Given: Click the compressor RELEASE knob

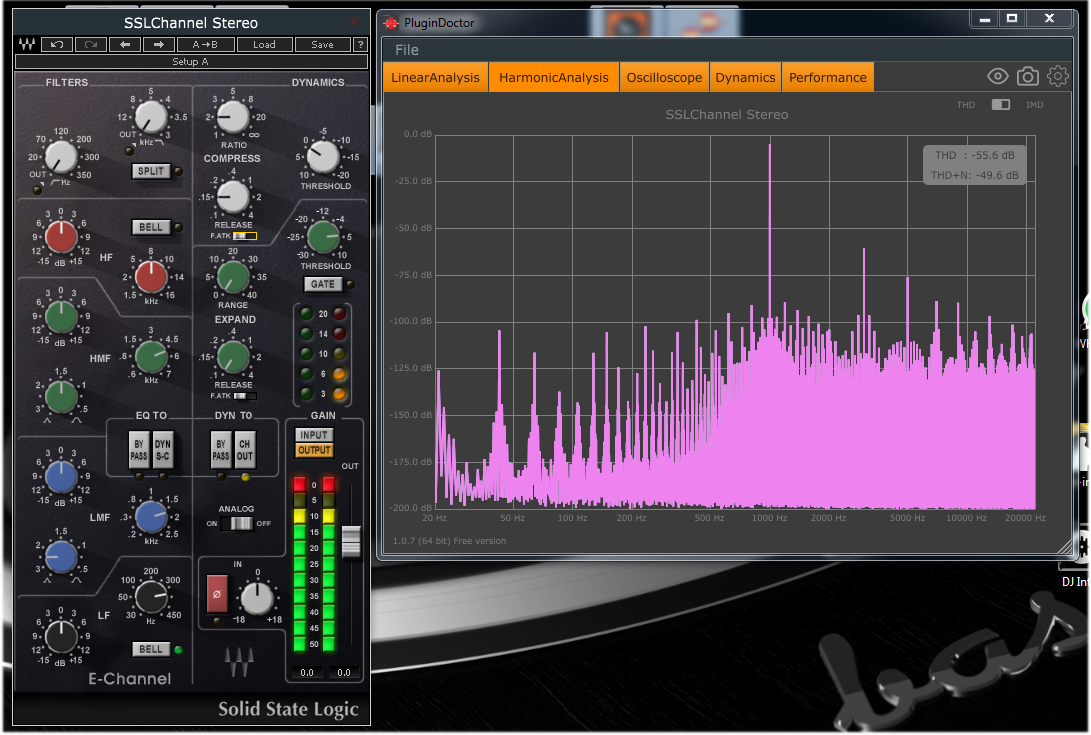Looking at the screenshot, I should pyautogui.click(x=233, y=197).
